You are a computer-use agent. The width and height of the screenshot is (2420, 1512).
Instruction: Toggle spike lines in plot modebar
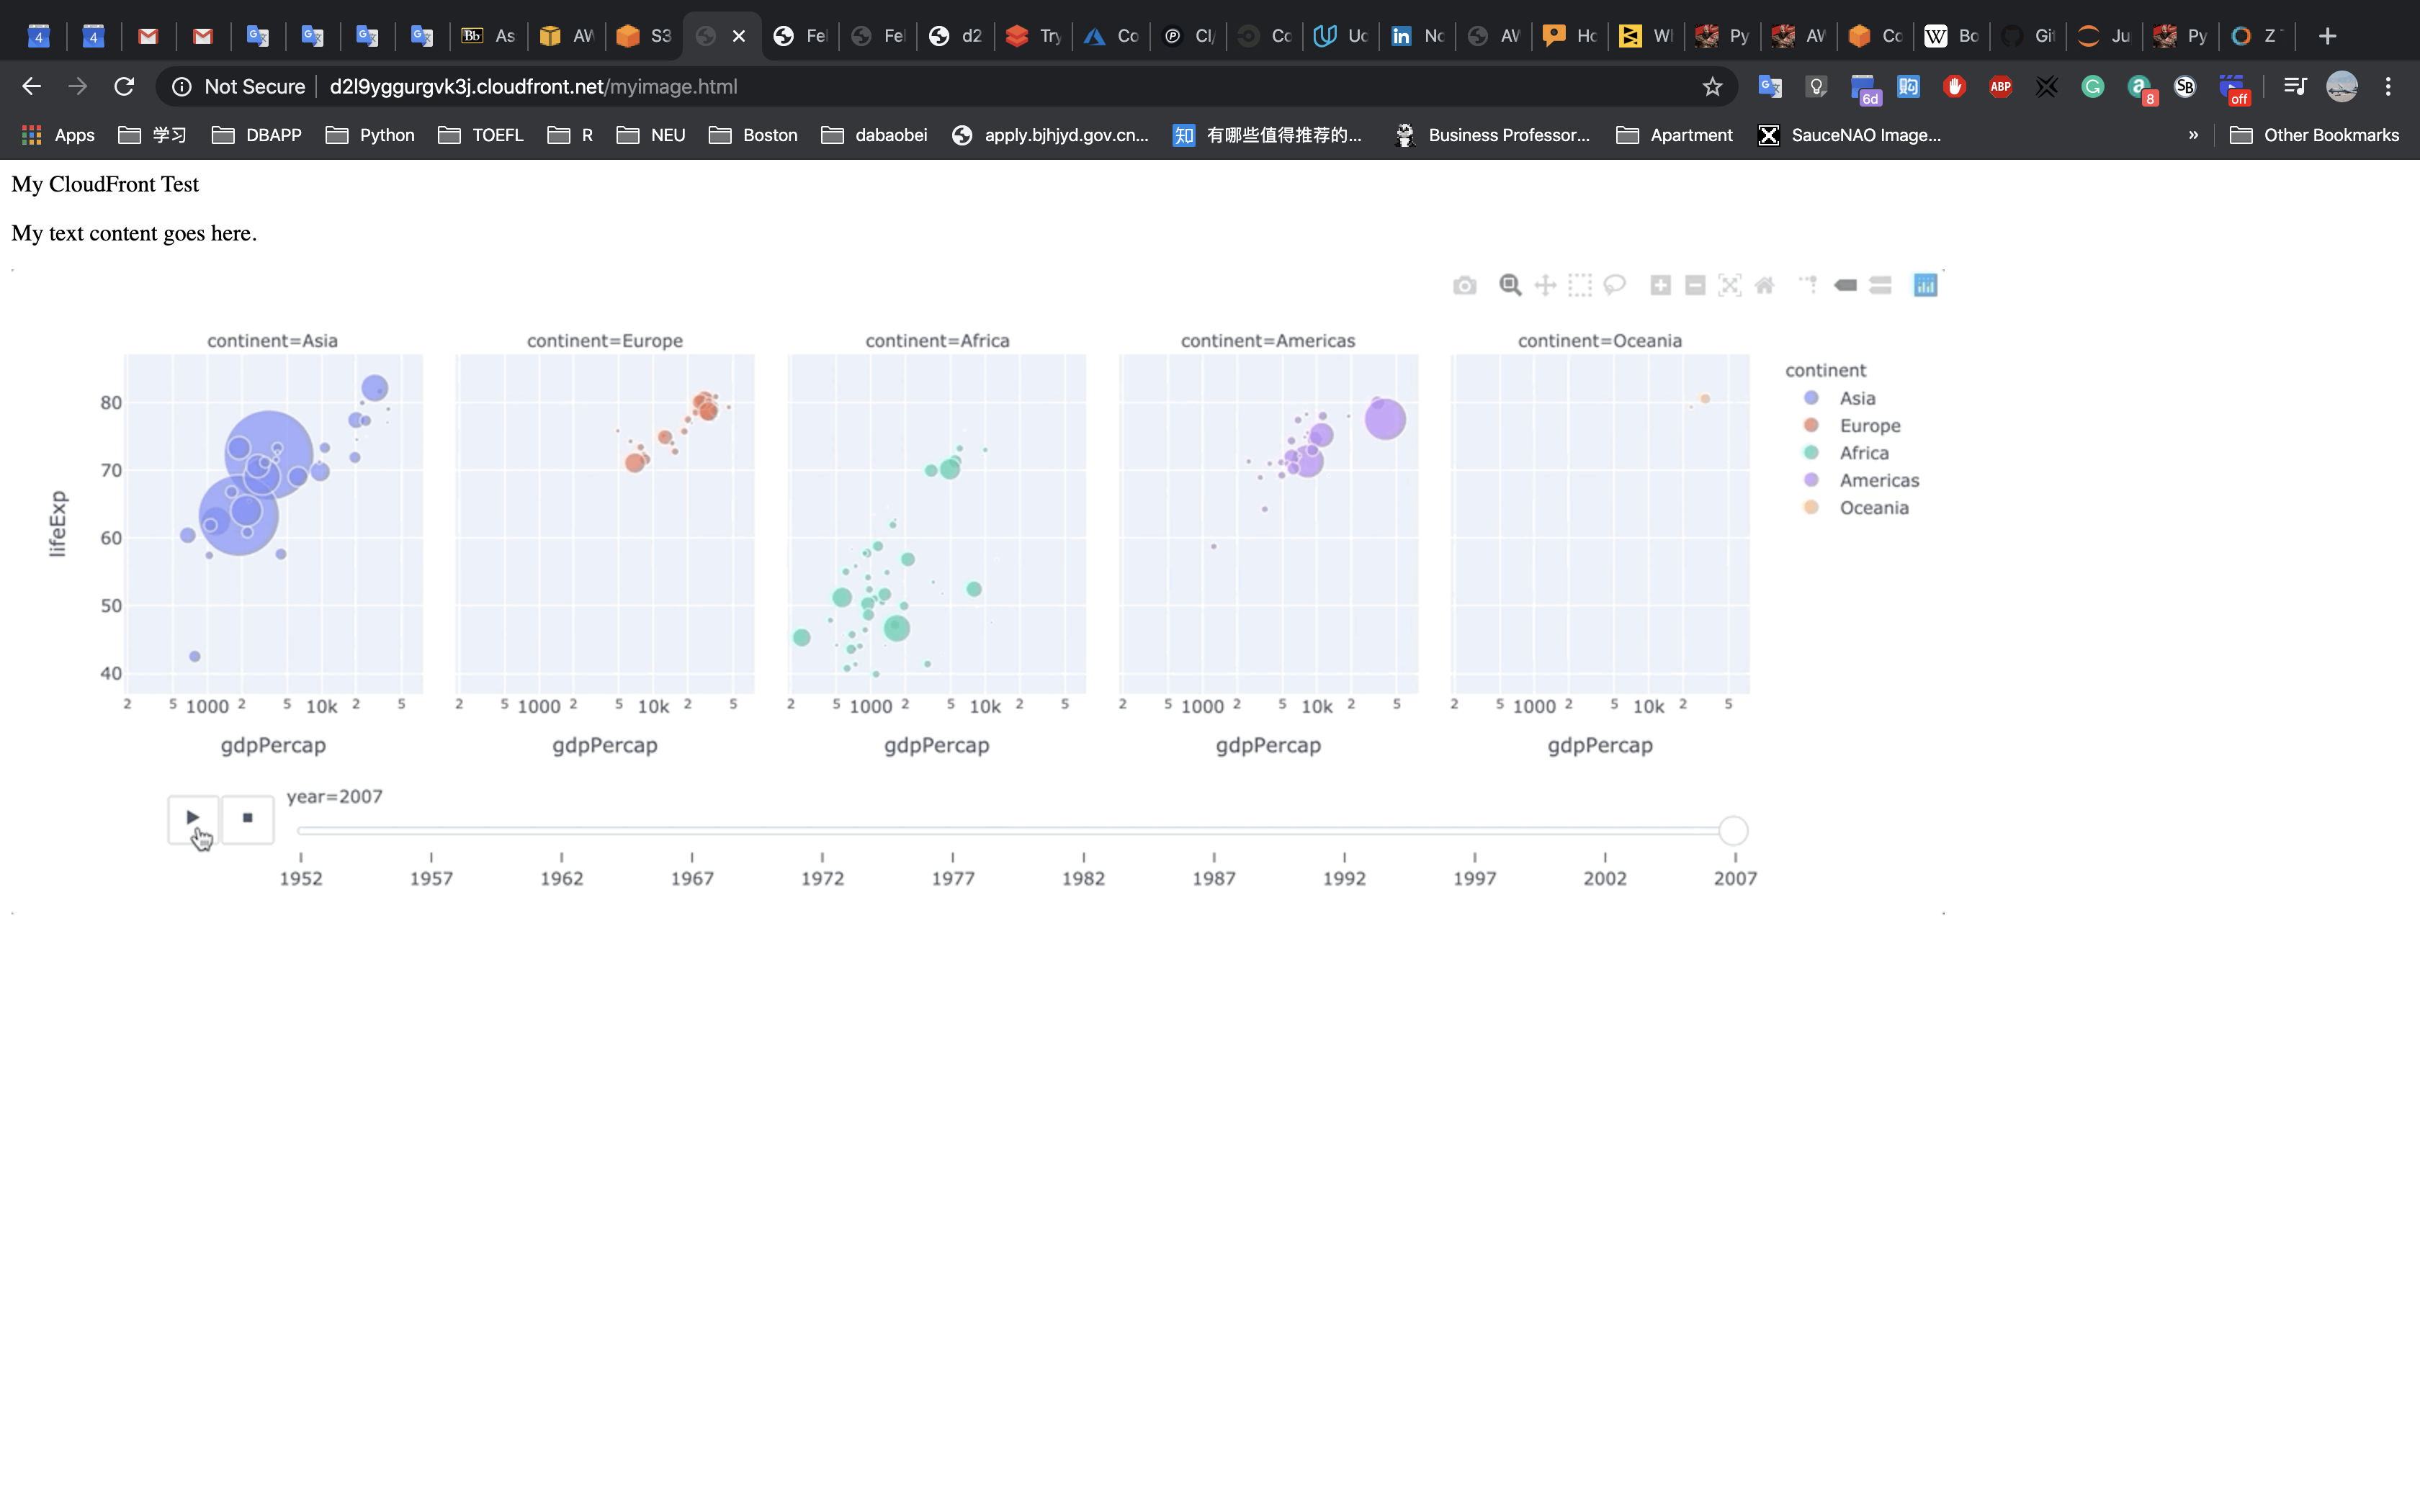tap(1809, 286)
